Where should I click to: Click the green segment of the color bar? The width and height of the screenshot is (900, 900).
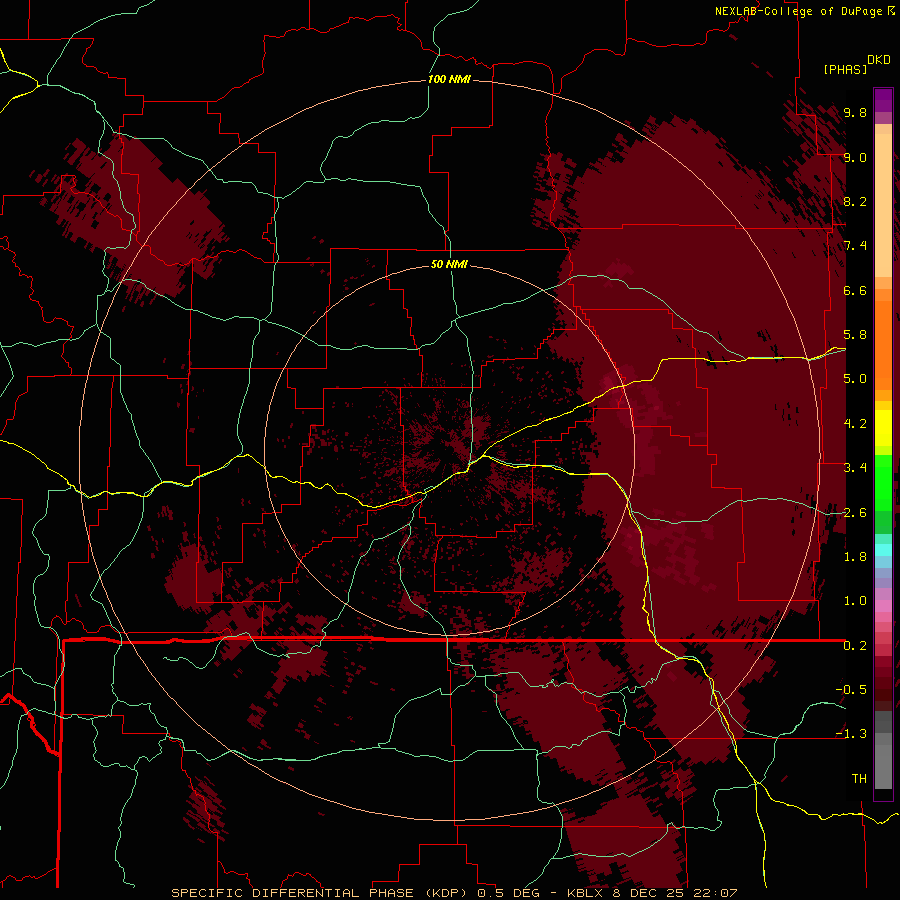(883, 482)
